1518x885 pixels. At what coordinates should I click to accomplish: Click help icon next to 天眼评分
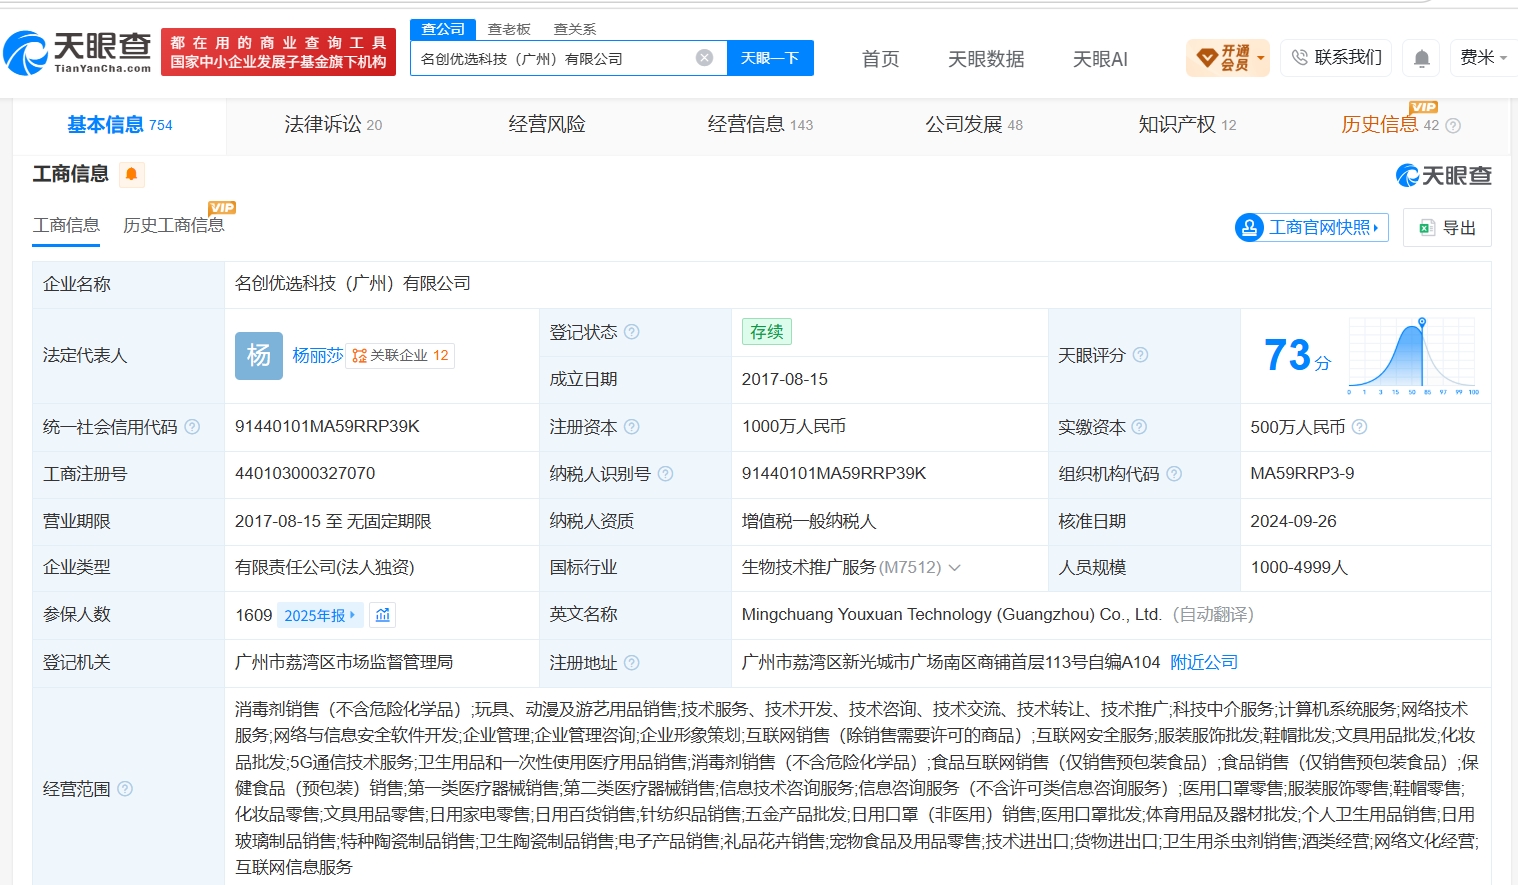tap(1140, 355)
